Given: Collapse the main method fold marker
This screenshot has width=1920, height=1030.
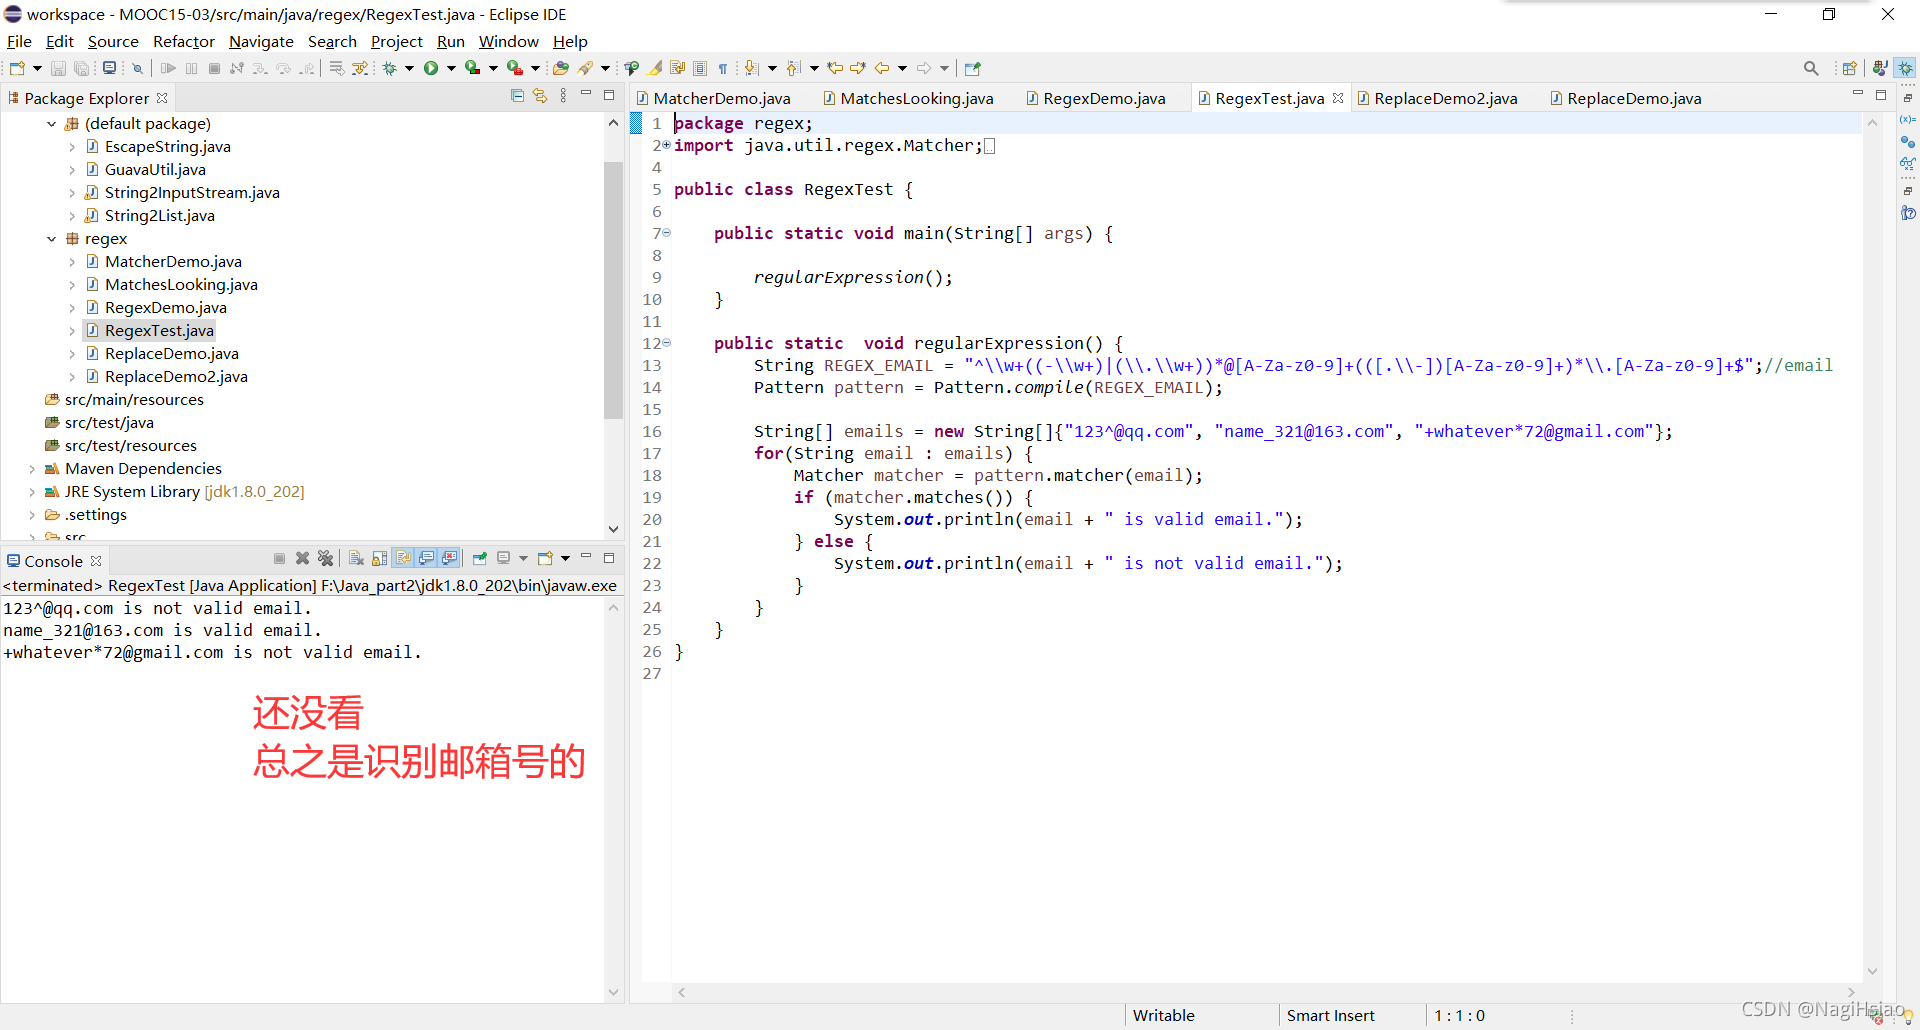Looking at the screenshot, I should point(667,234).
